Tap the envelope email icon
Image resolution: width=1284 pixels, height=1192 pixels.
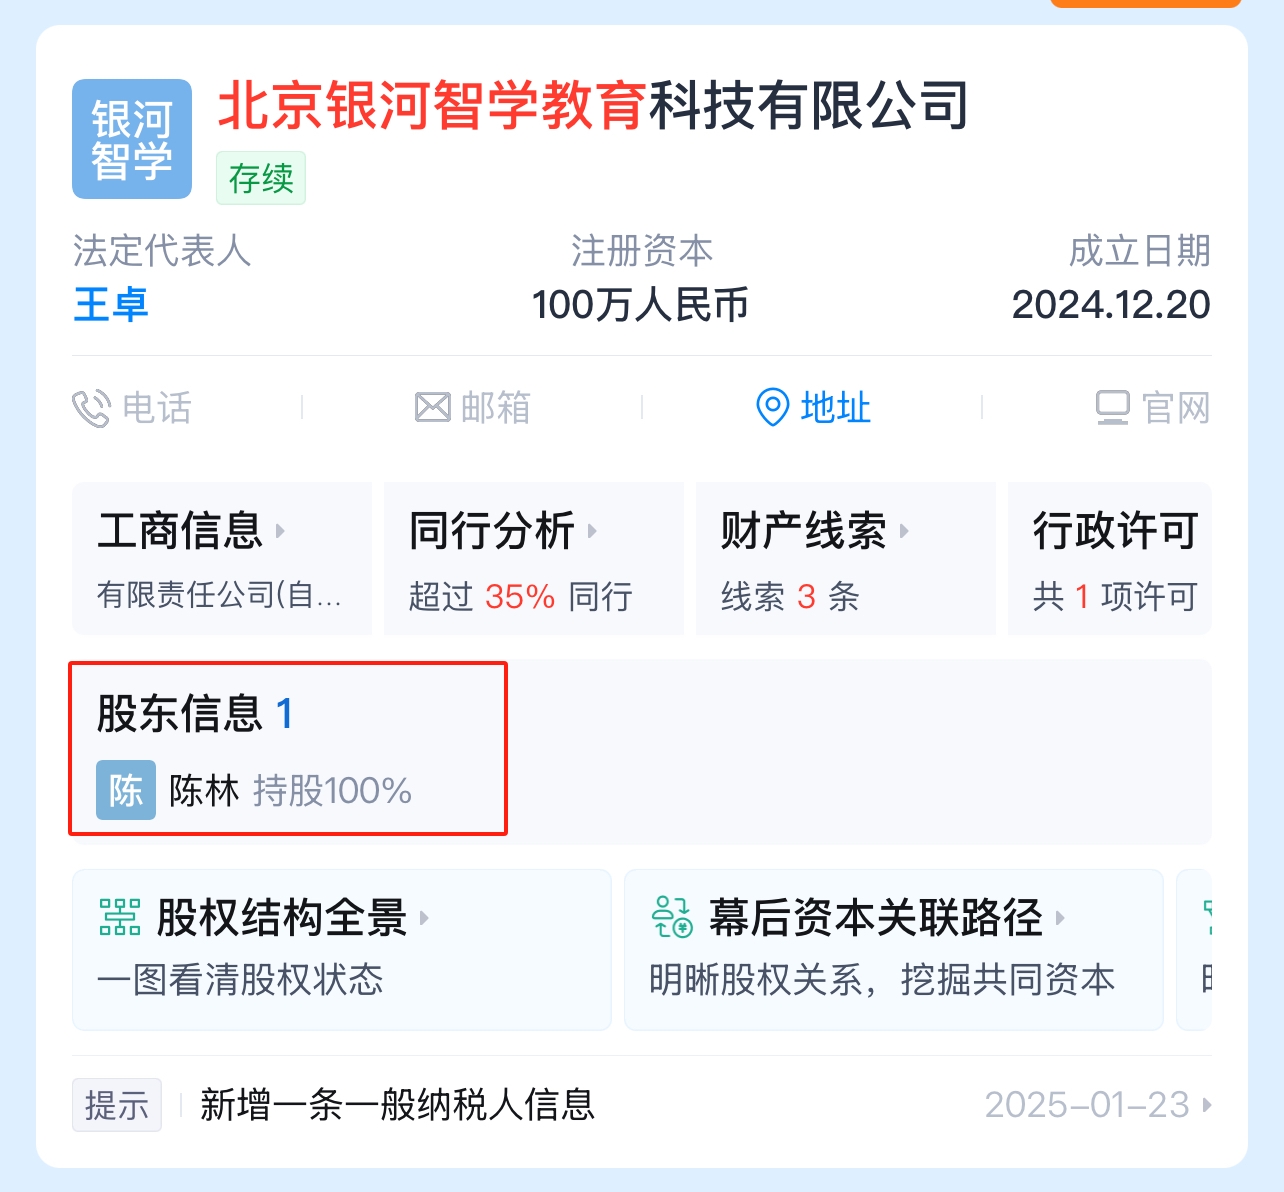click(433, 408)
